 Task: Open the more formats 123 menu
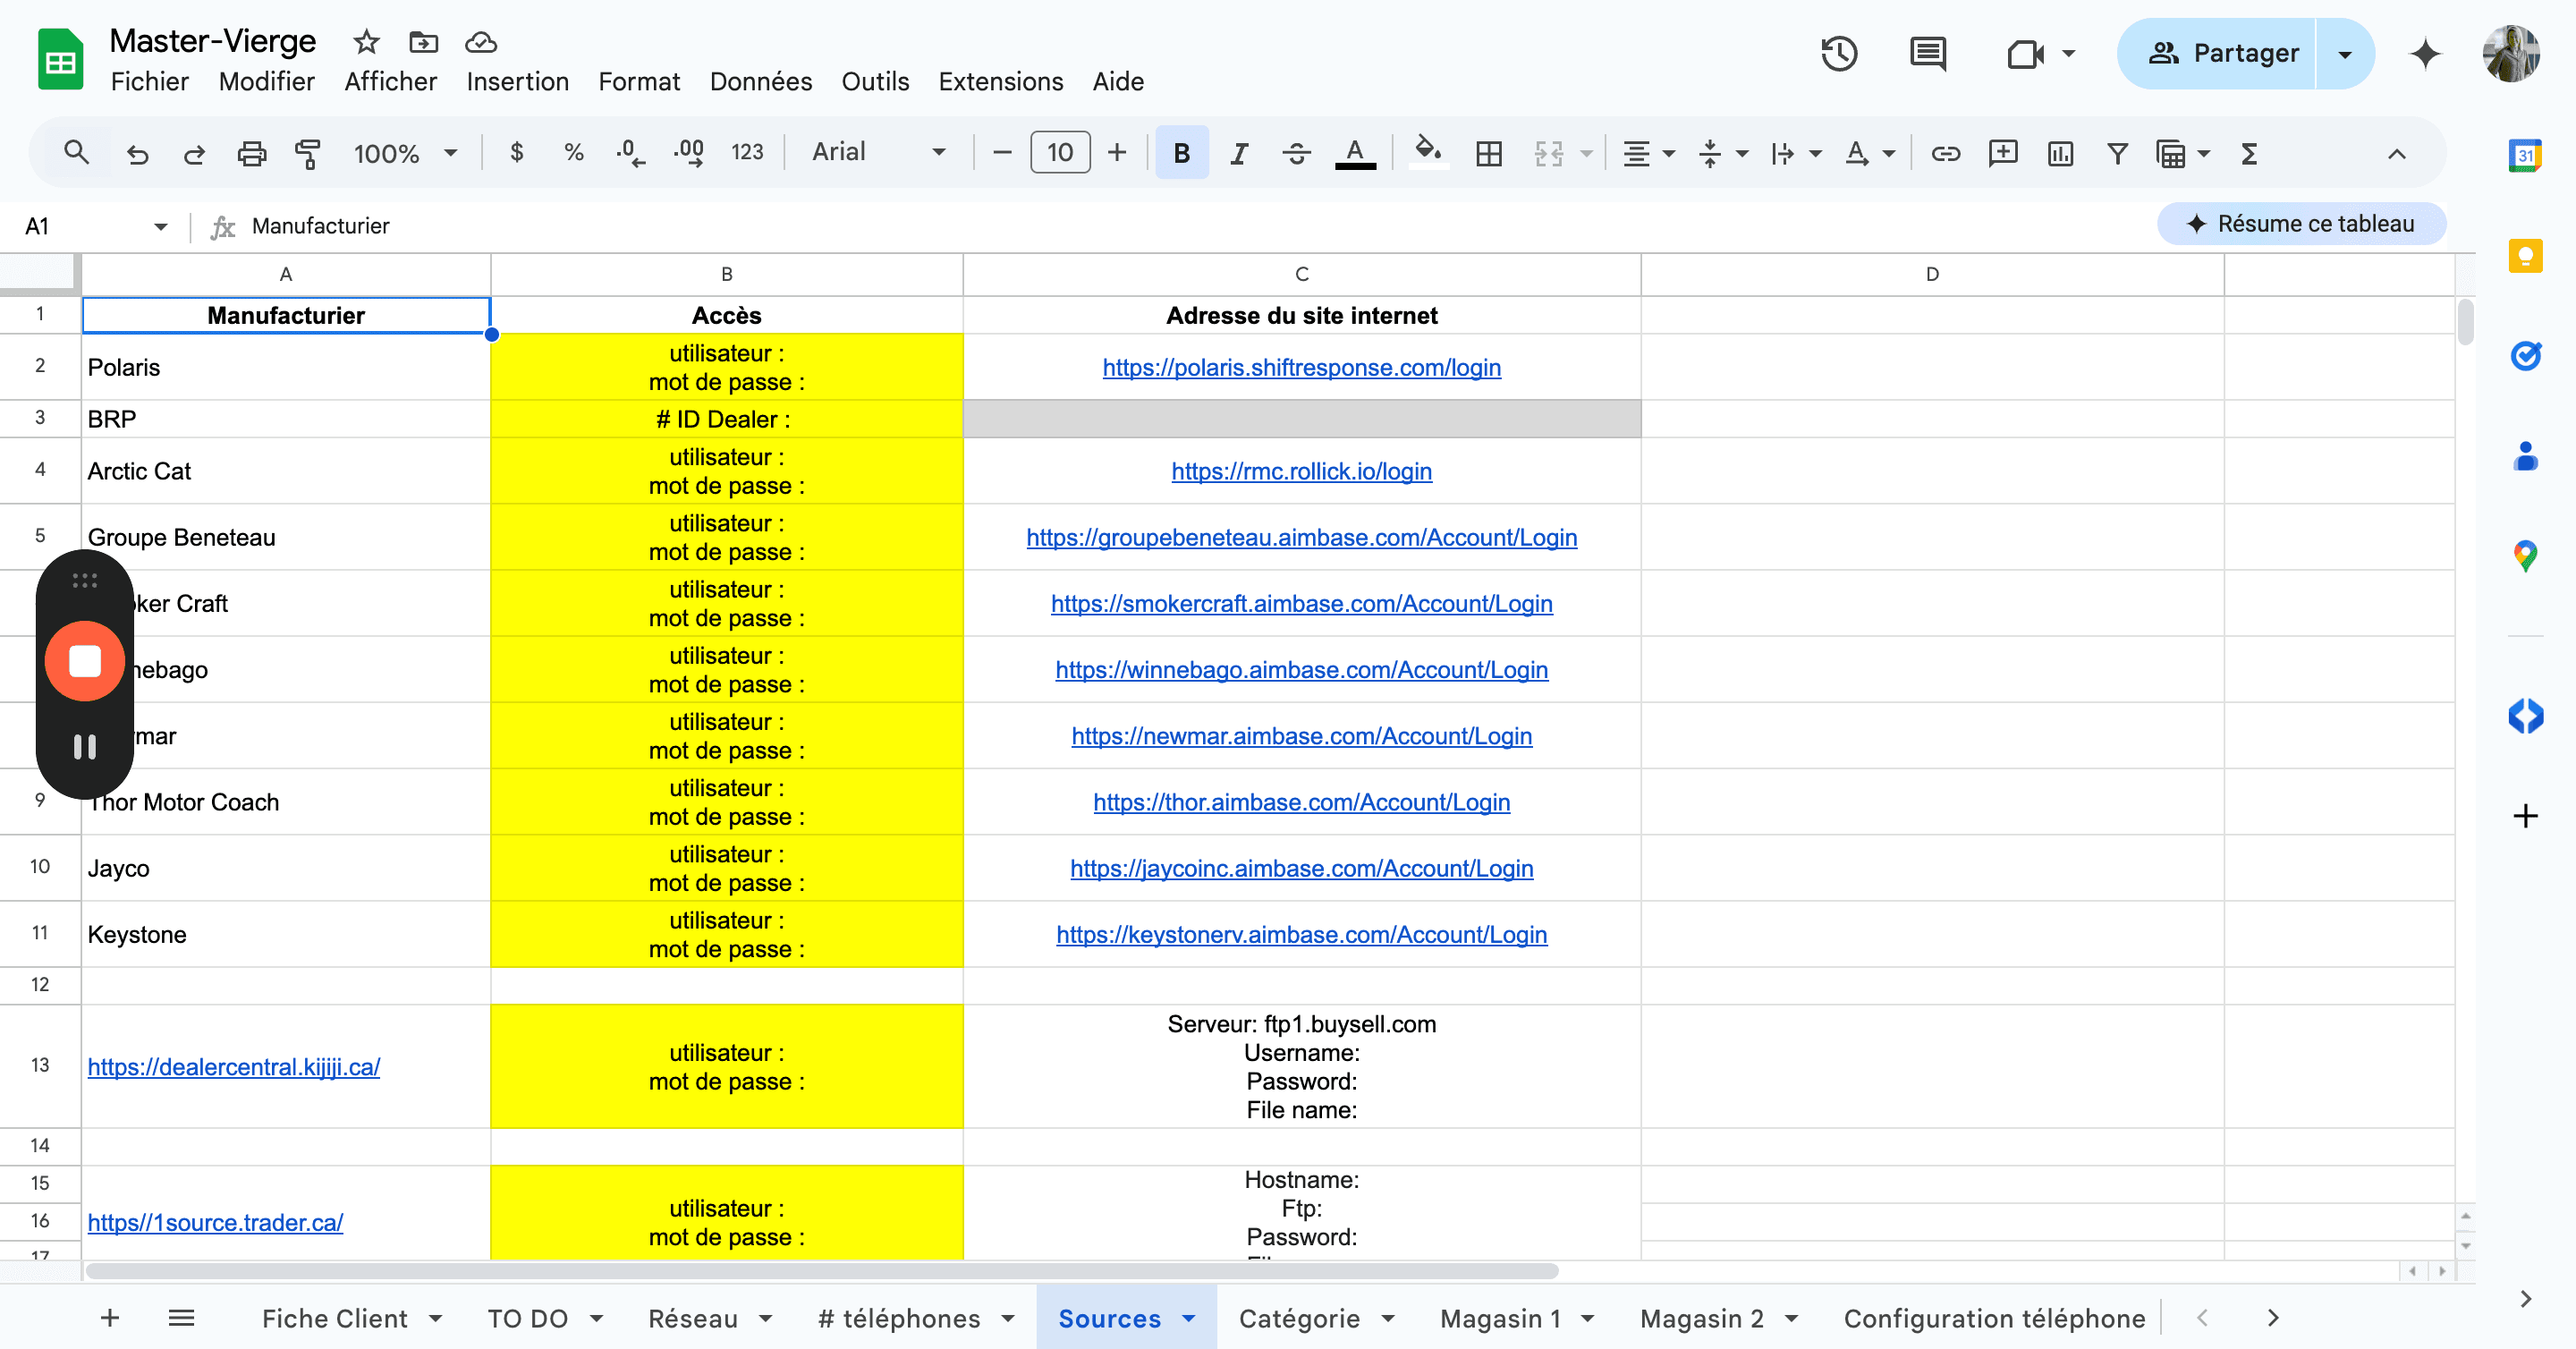tap(747, 152)
